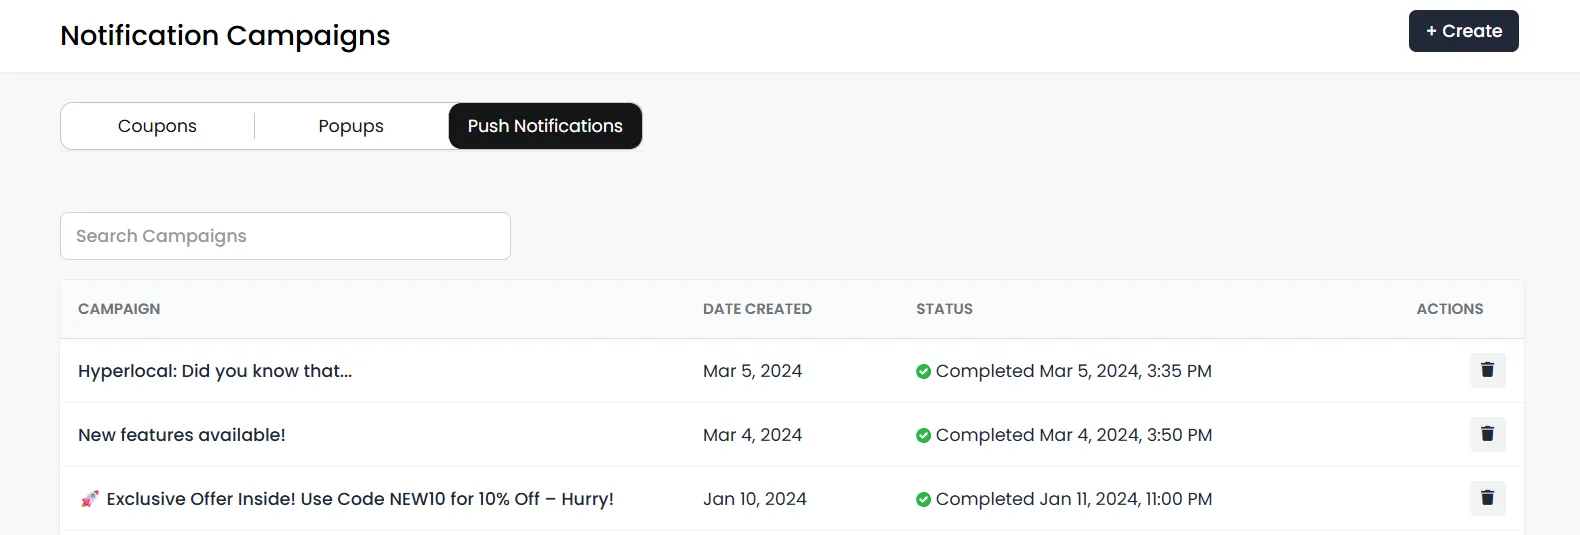Click the ACTIONS column header
The image size is (1580, 535).
coord(1449,309)
